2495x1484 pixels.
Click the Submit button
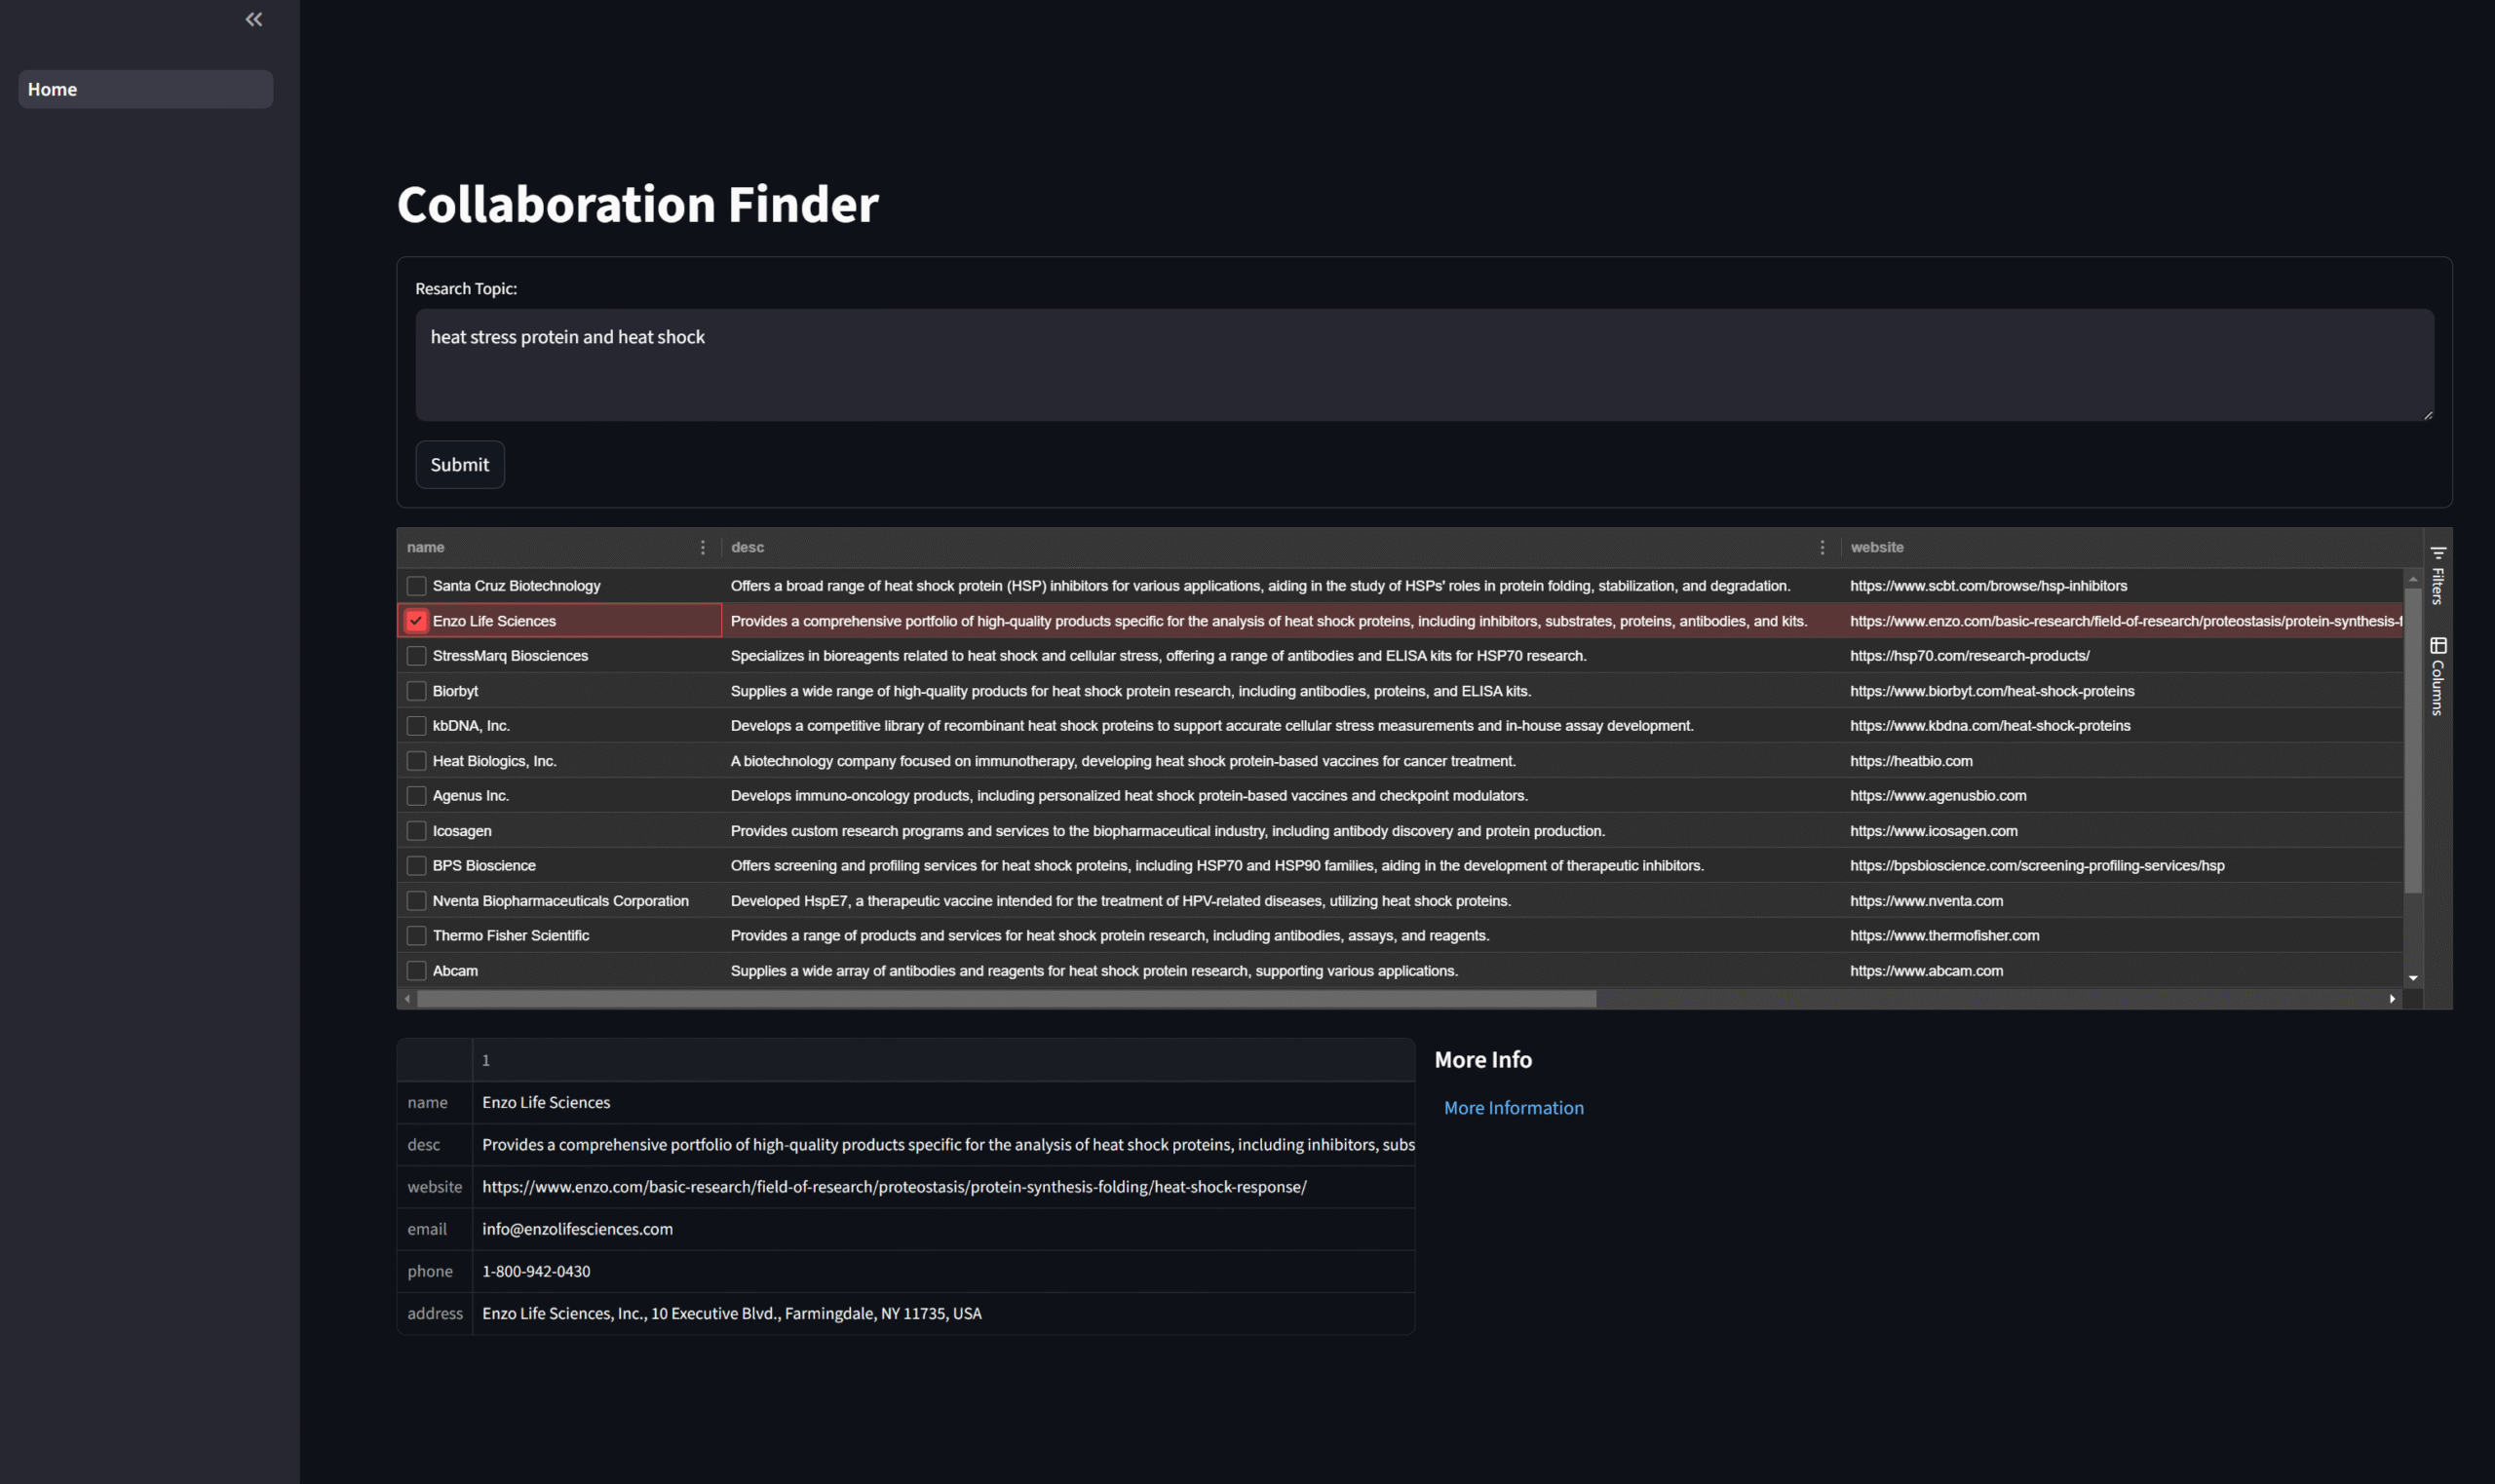click(460, 464)
